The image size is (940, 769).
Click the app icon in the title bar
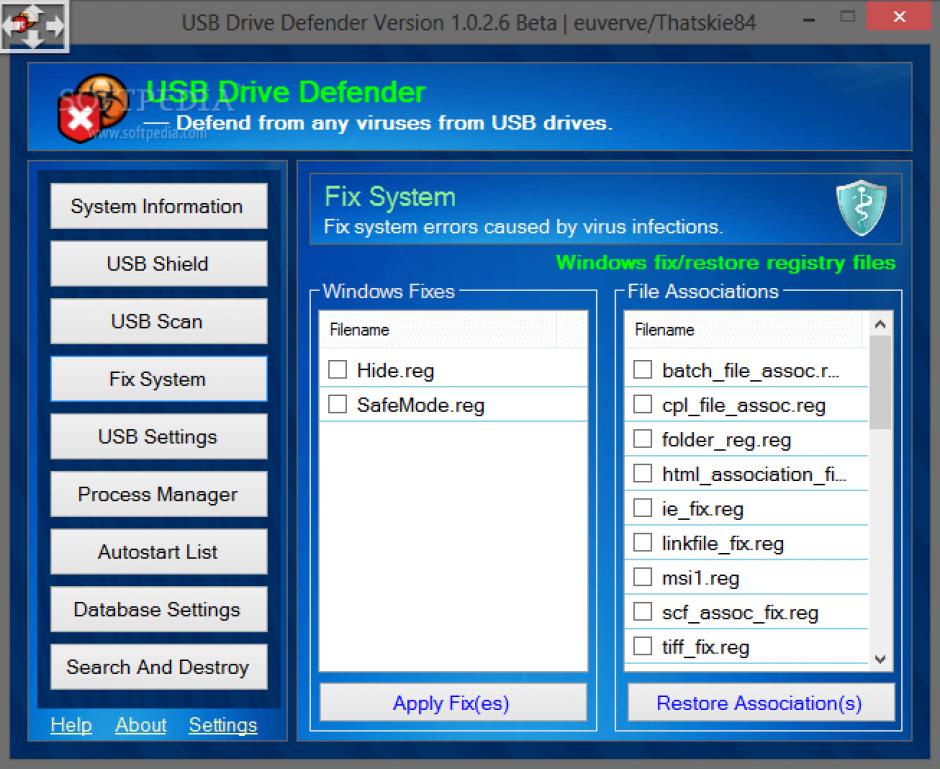(34, 25)
